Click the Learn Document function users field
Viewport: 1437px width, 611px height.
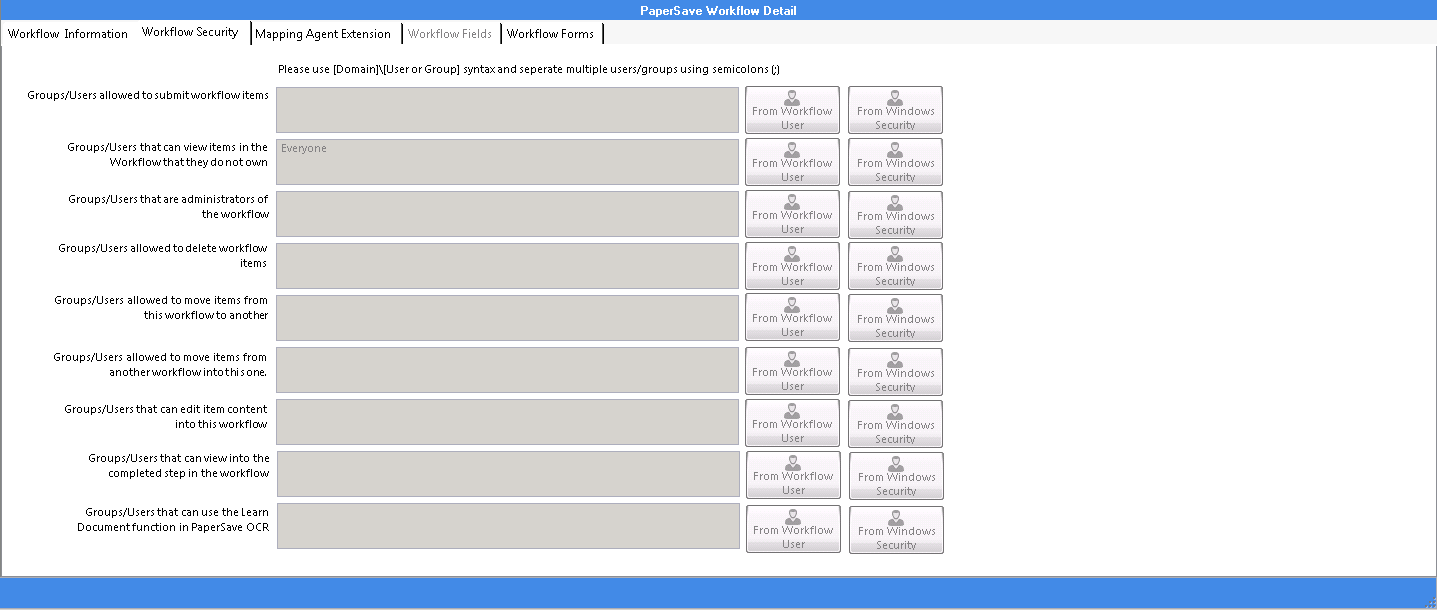[x=508, y=526]
